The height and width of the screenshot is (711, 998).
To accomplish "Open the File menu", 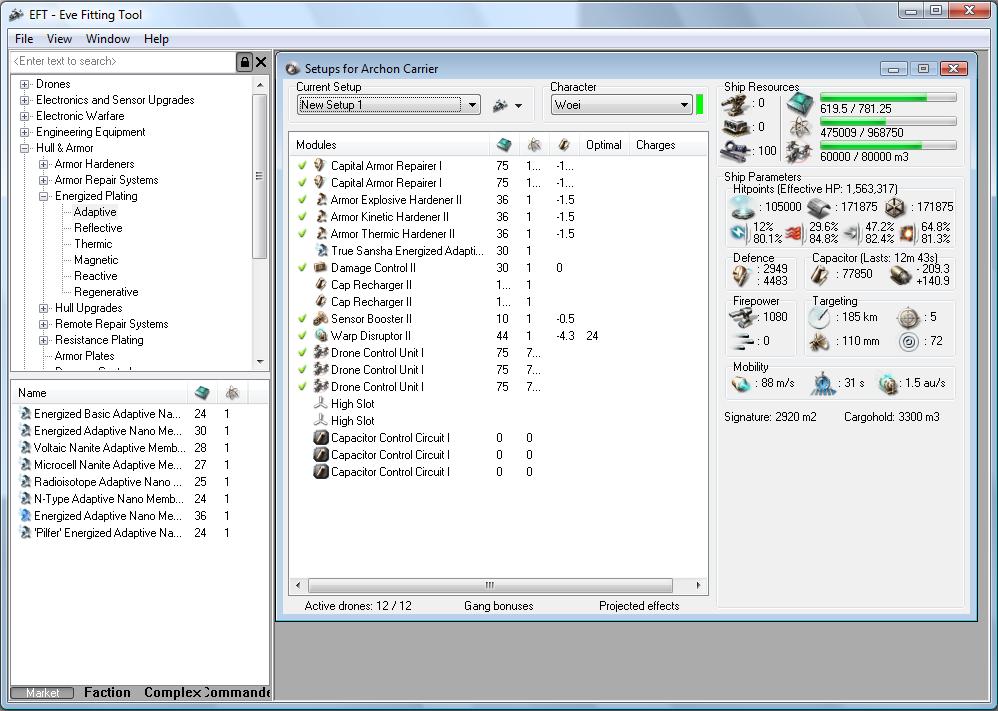I will coord(24,39).
